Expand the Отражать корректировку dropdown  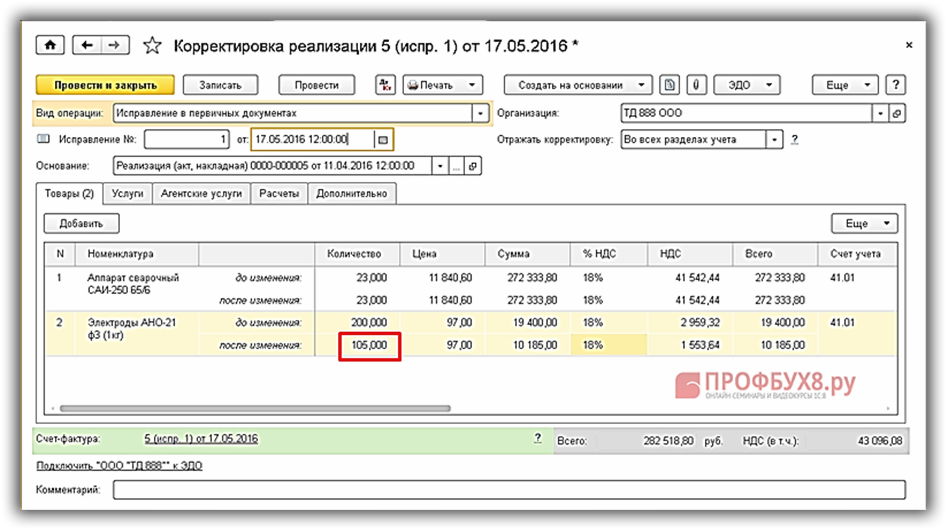(773, 139)
